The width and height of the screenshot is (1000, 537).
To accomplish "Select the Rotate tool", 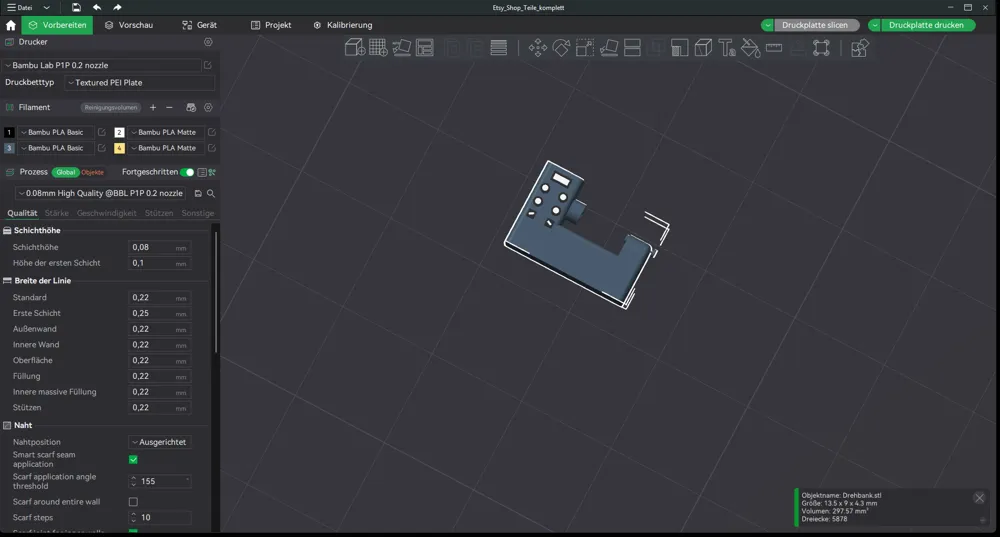I will (561, 48).
